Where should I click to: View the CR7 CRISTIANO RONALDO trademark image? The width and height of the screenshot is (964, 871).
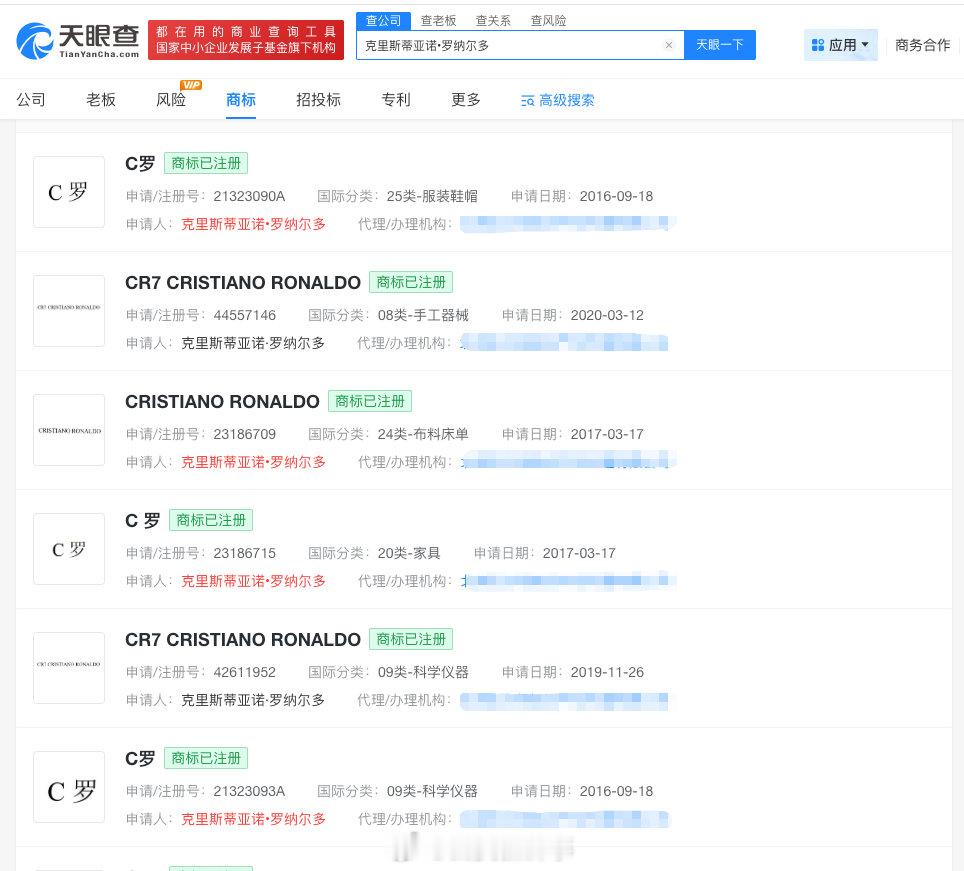68,310
